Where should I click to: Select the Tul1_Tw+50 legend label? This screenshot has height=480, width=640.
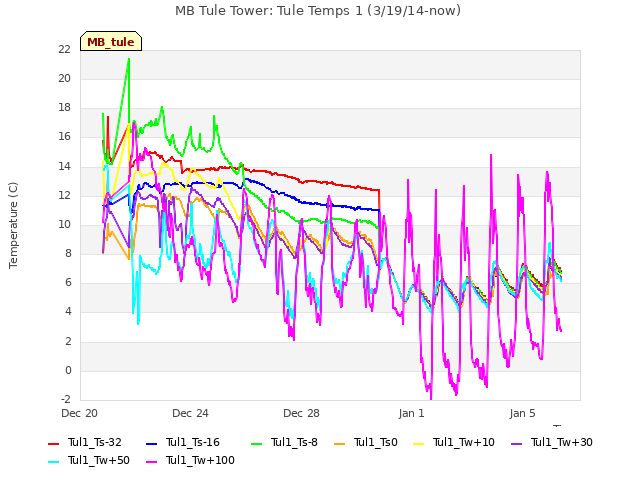pos(99,460)
